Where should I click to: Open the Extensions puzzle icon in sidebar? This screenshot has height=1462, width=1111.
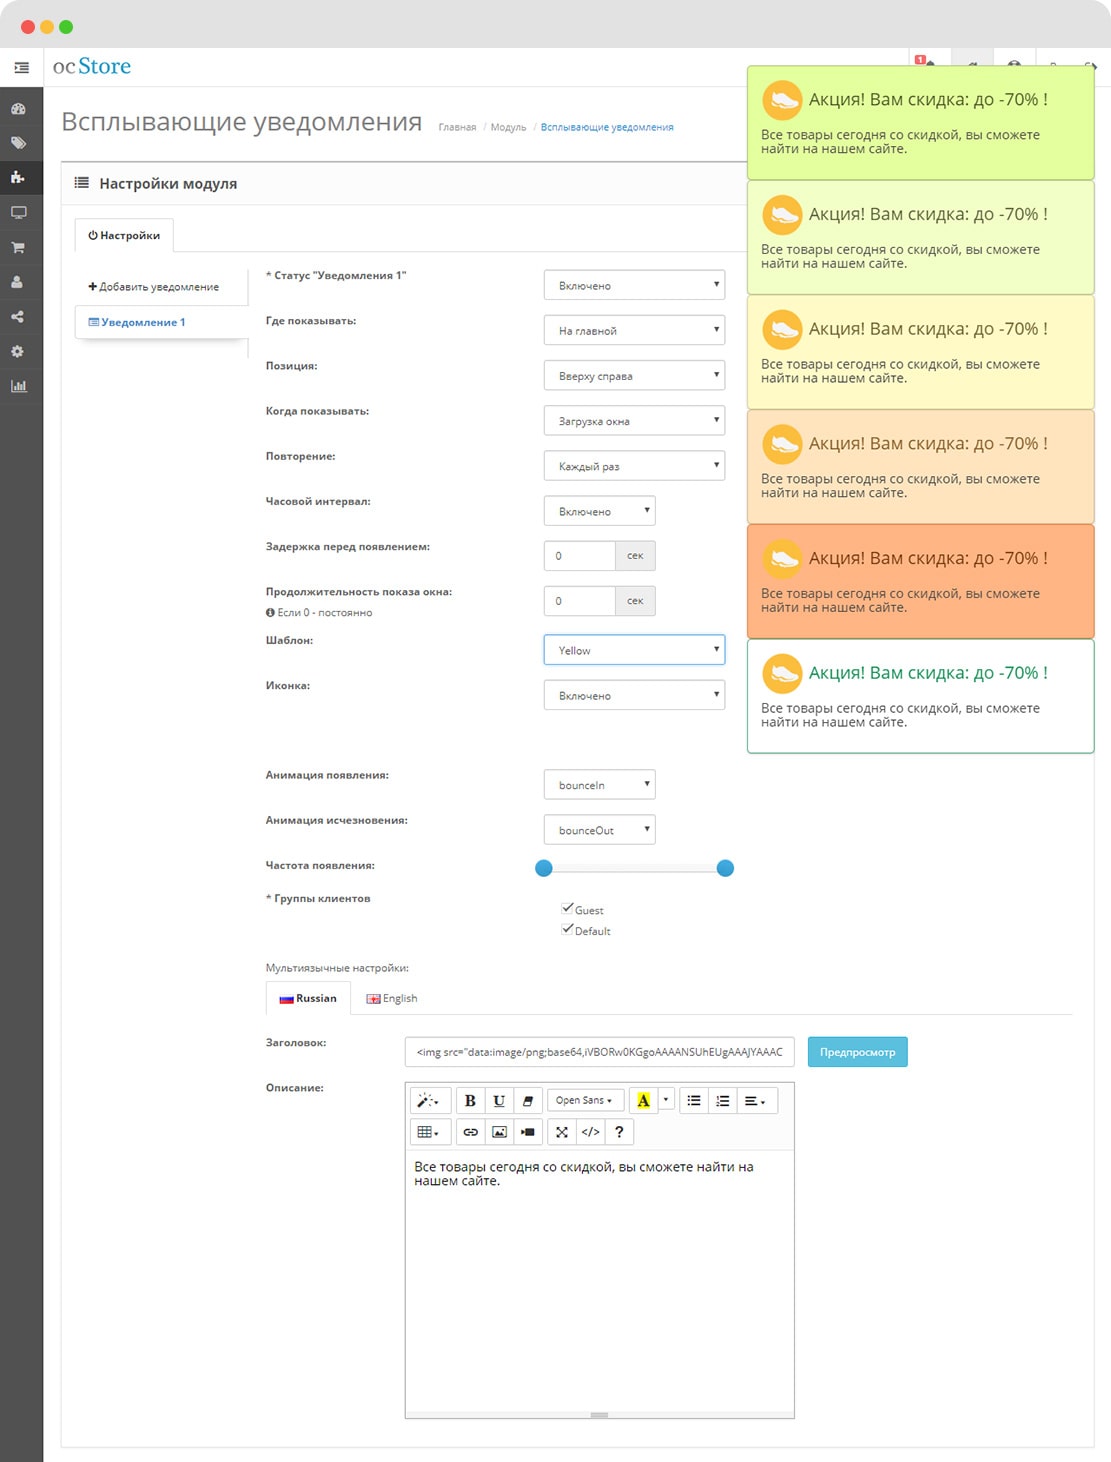coord(18,178)
